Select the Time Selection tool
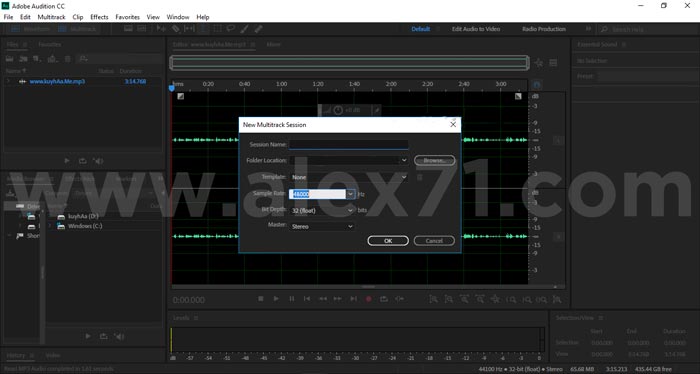 [203, 29]
